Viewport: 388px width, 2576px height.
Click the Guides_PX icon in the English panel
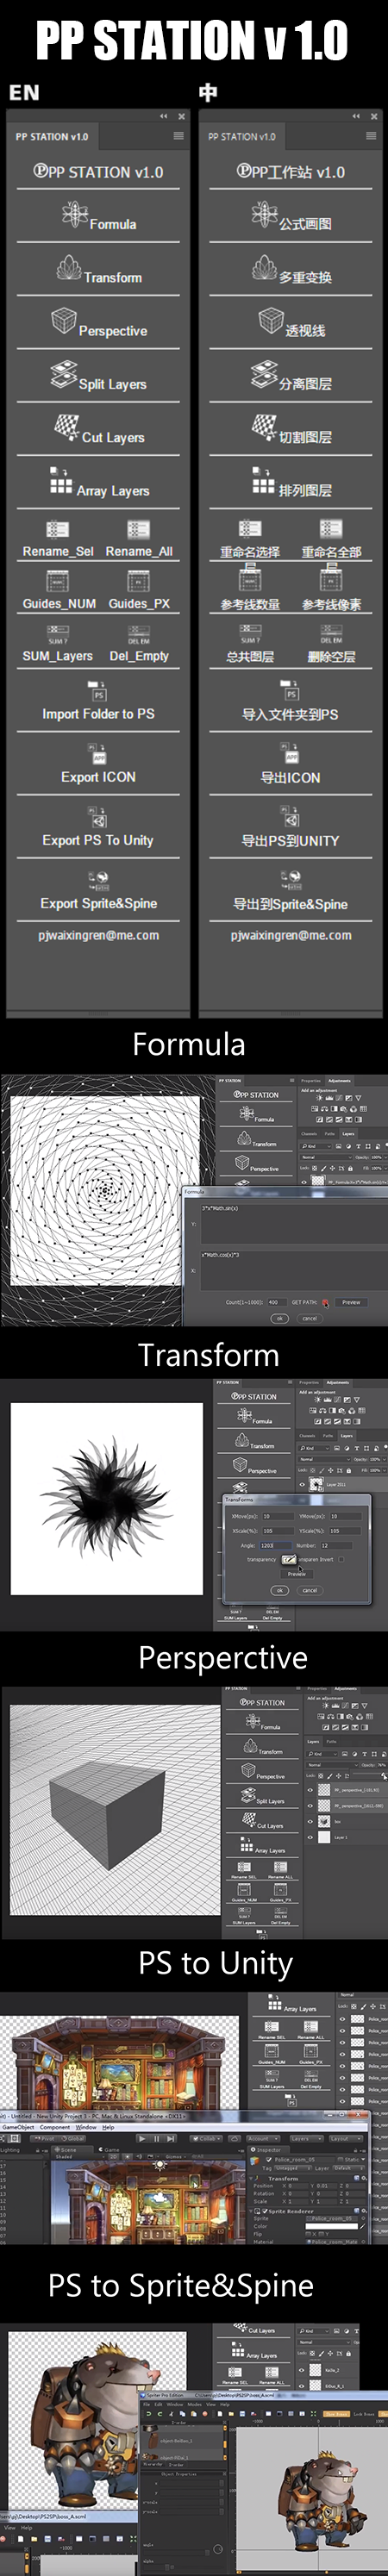(138, 582)
